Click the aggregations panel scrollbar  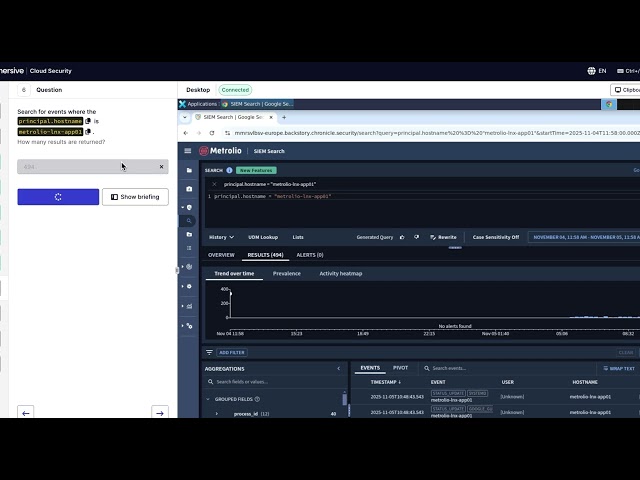coord(344,398)
